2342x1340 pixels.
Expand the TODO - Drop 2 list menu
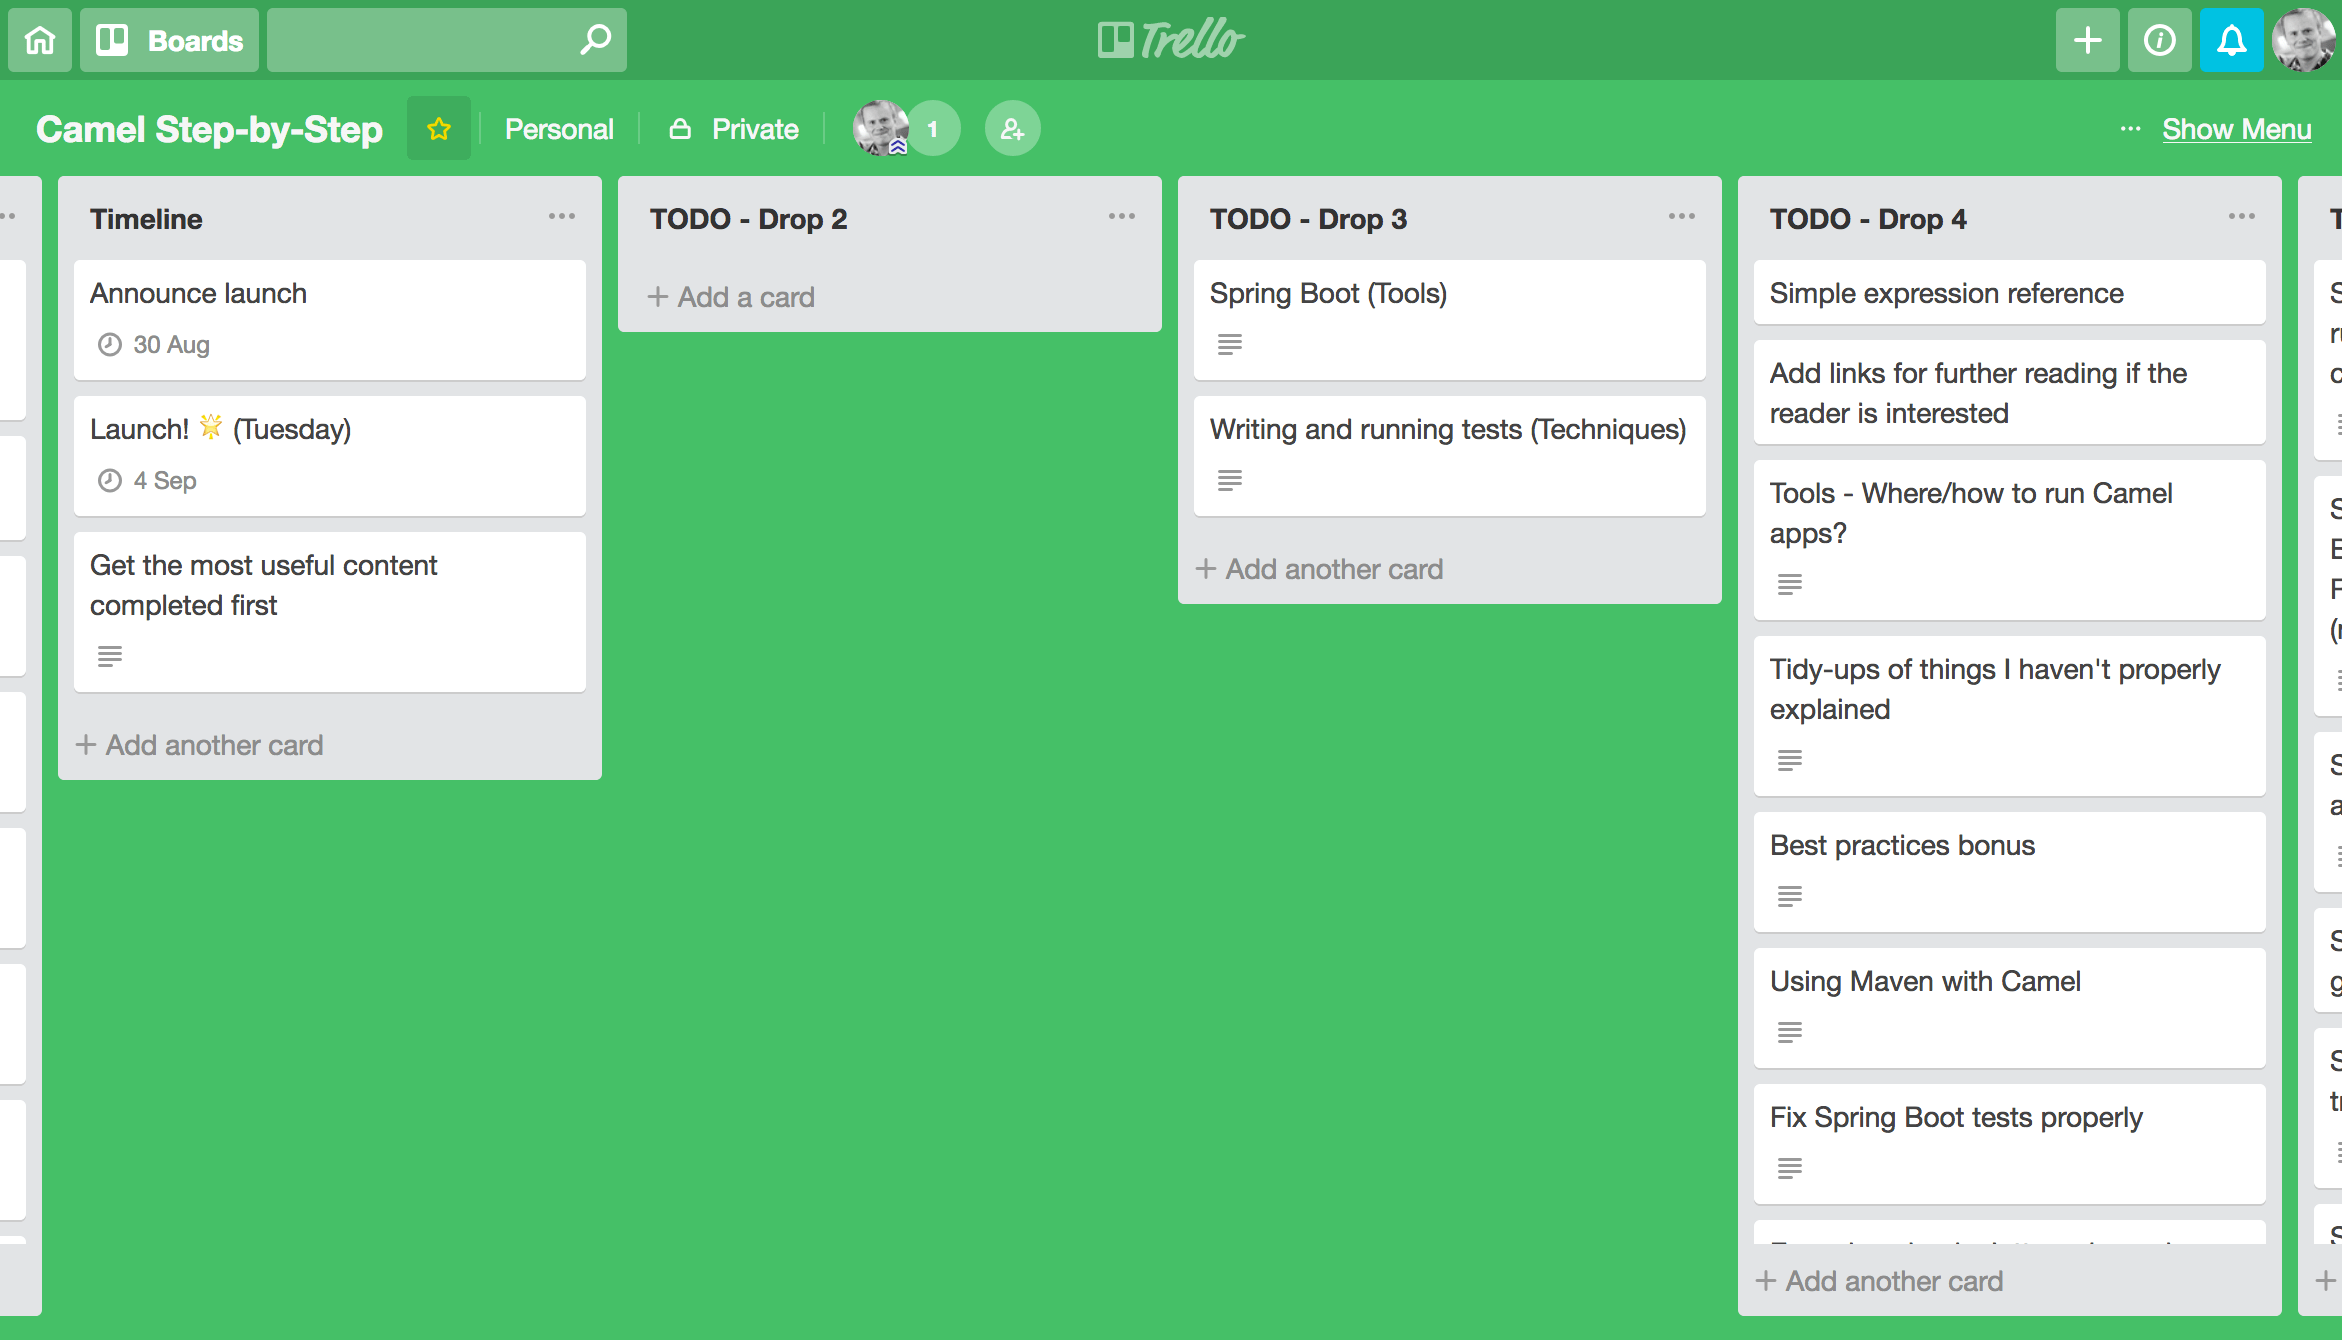point(1121,217)
